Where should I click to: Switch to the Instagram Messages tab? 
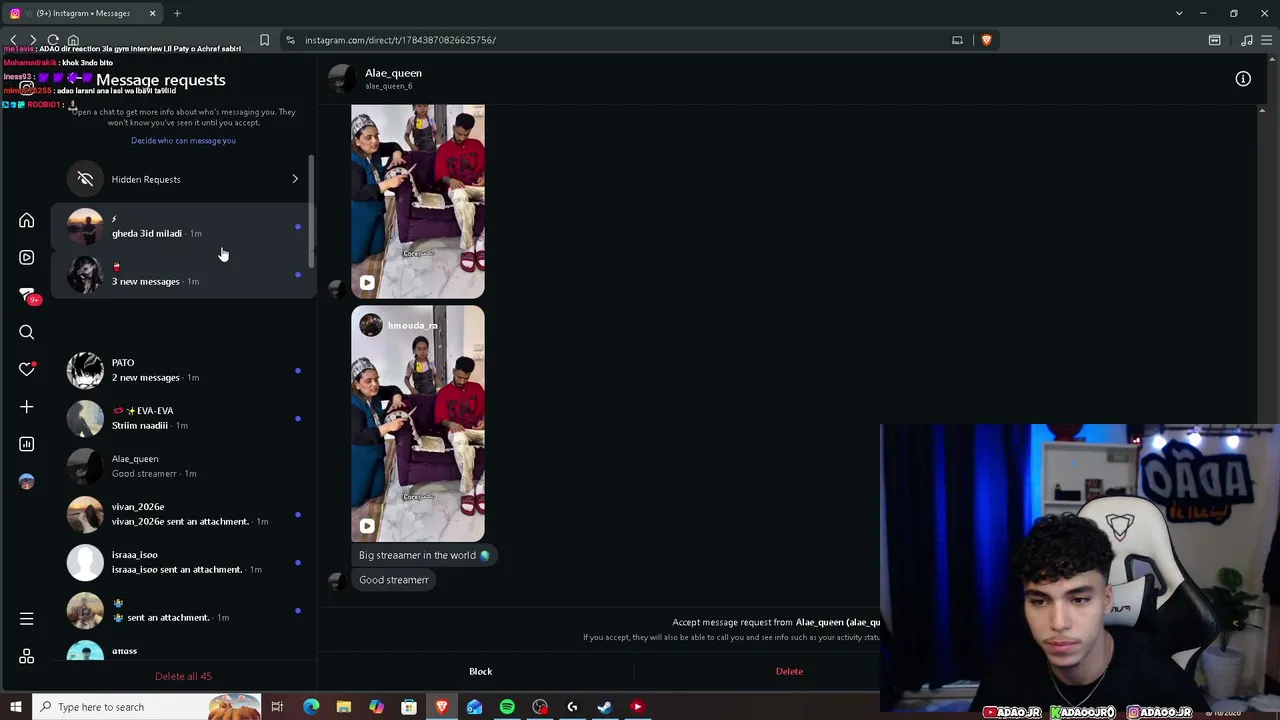tap(84, 13)
